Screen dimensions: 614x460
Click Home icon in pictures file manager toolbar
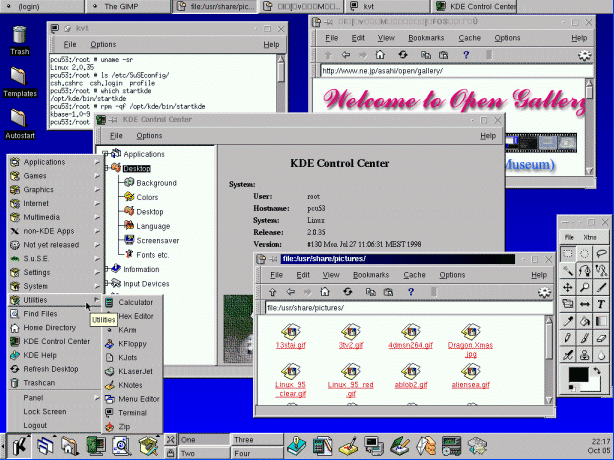point(325,292)
